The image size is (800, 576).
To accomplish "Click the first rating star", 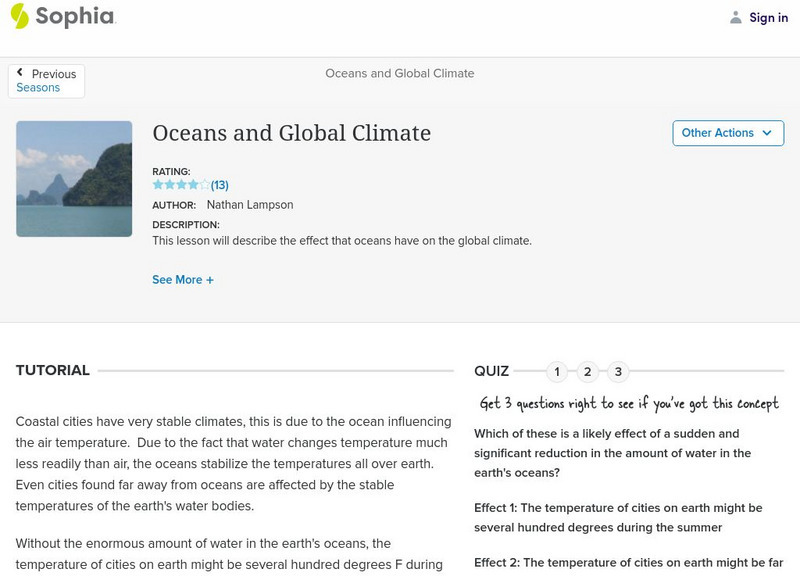I will coord(158,184).
